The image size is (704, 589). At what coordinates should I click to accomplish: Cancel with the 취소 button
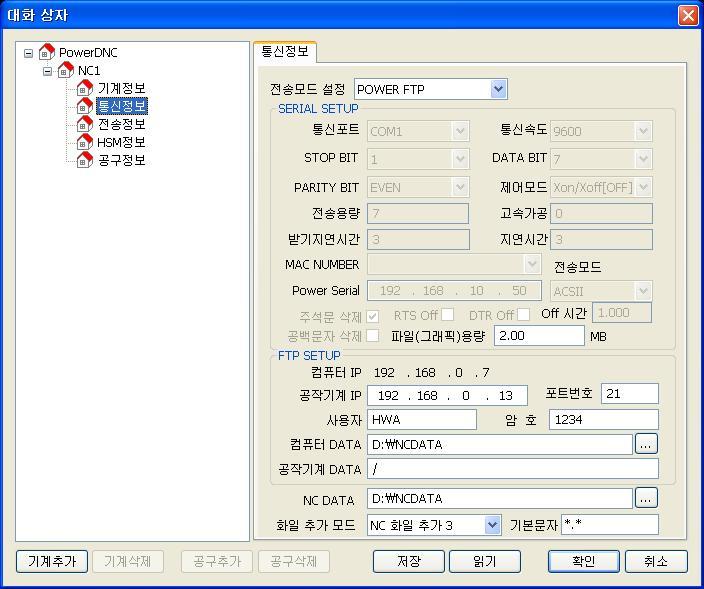pyautogui.click(x=656, y=561)
